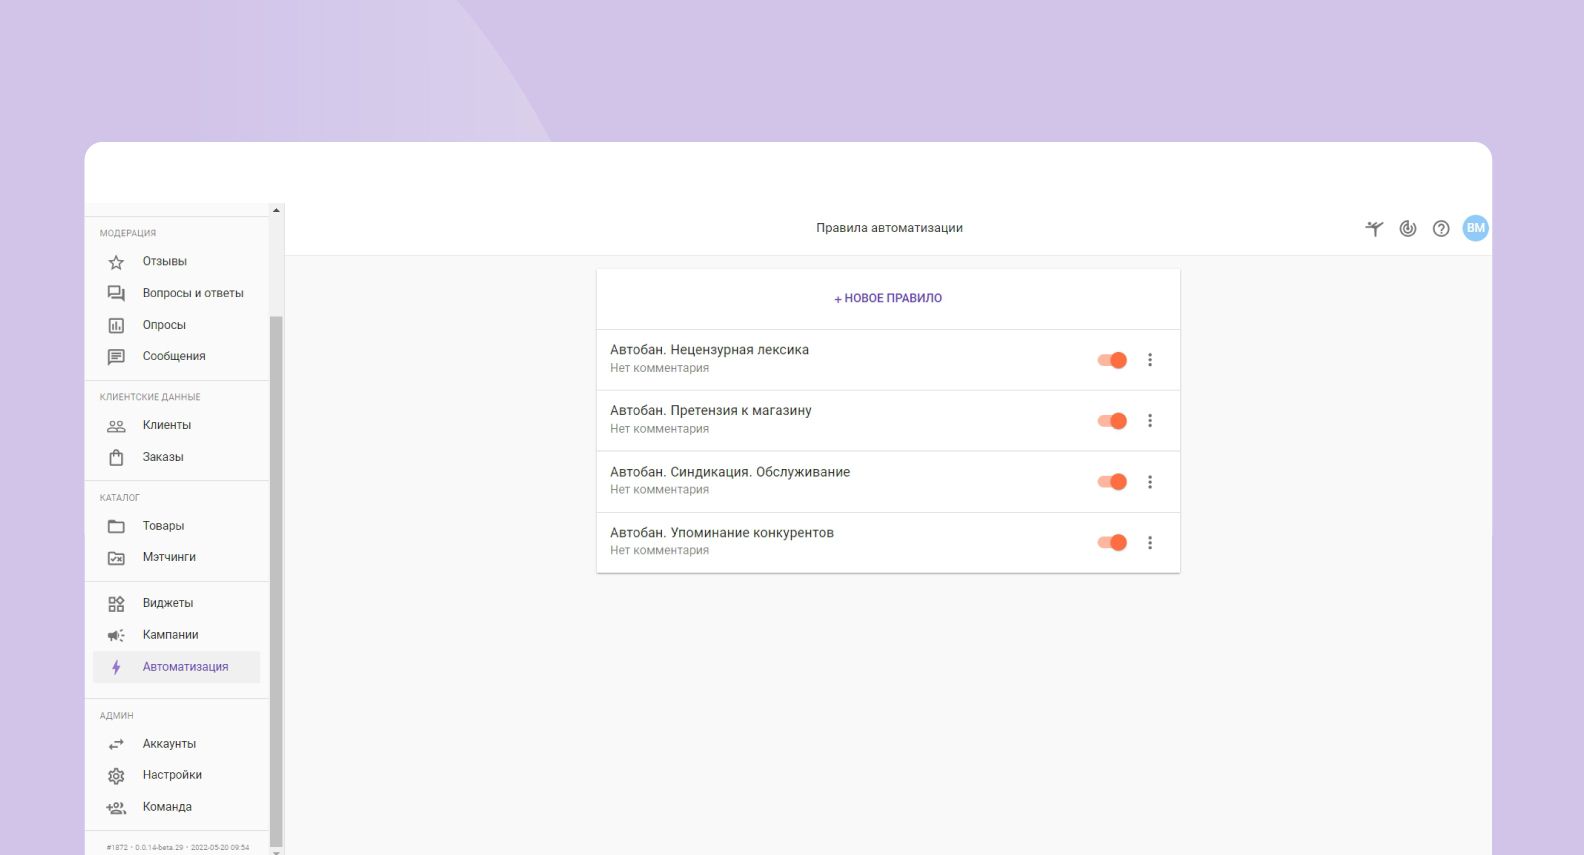This screenshot has height=855, width=1584.
Task: Open Вопросы и ответы chat icon
Action: (116, 294)
